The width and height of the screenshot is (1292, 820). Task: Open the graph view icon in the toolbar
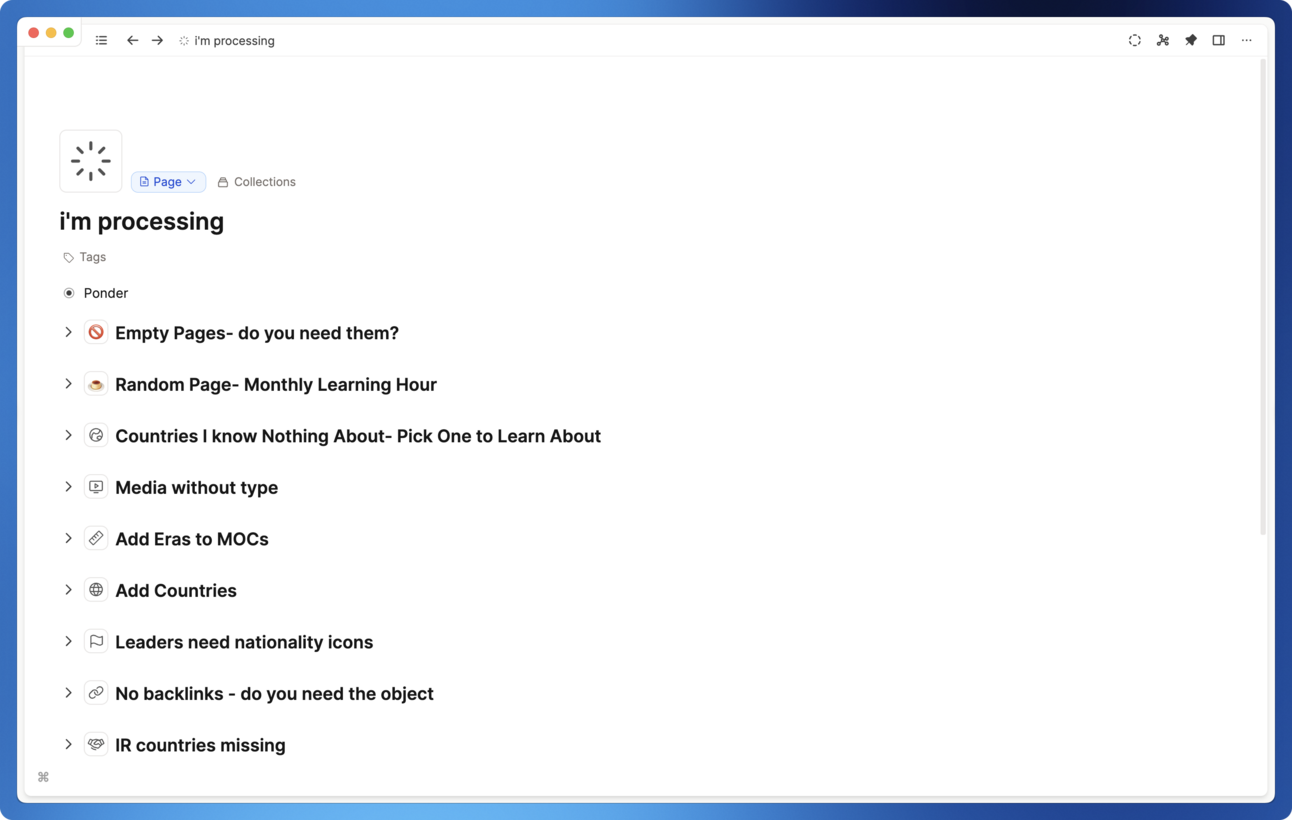pos(1163,40)
